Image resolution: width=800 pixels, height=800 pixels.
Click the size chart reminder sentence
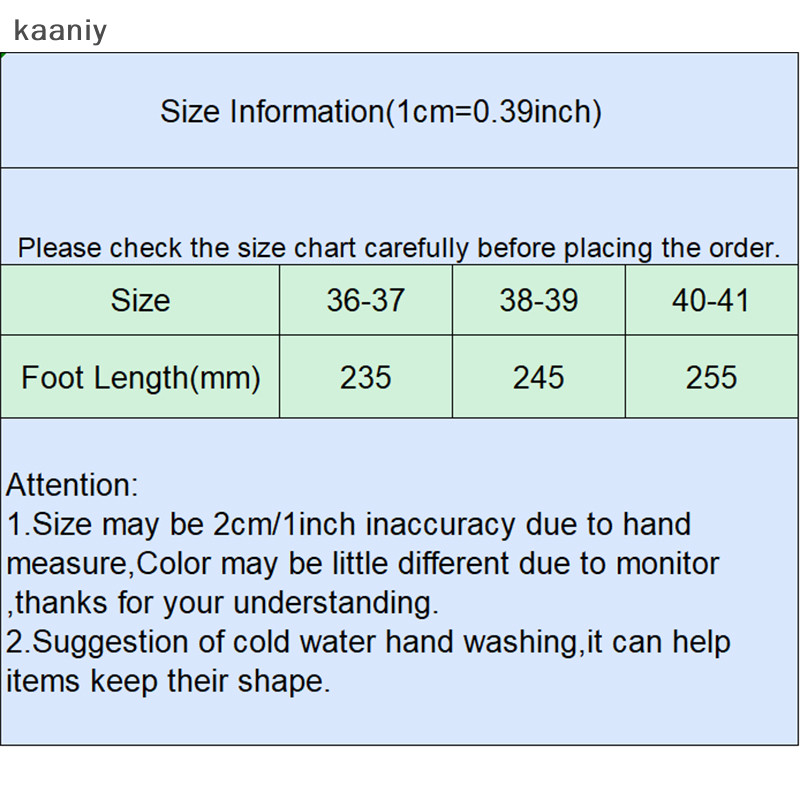[399, 248]
